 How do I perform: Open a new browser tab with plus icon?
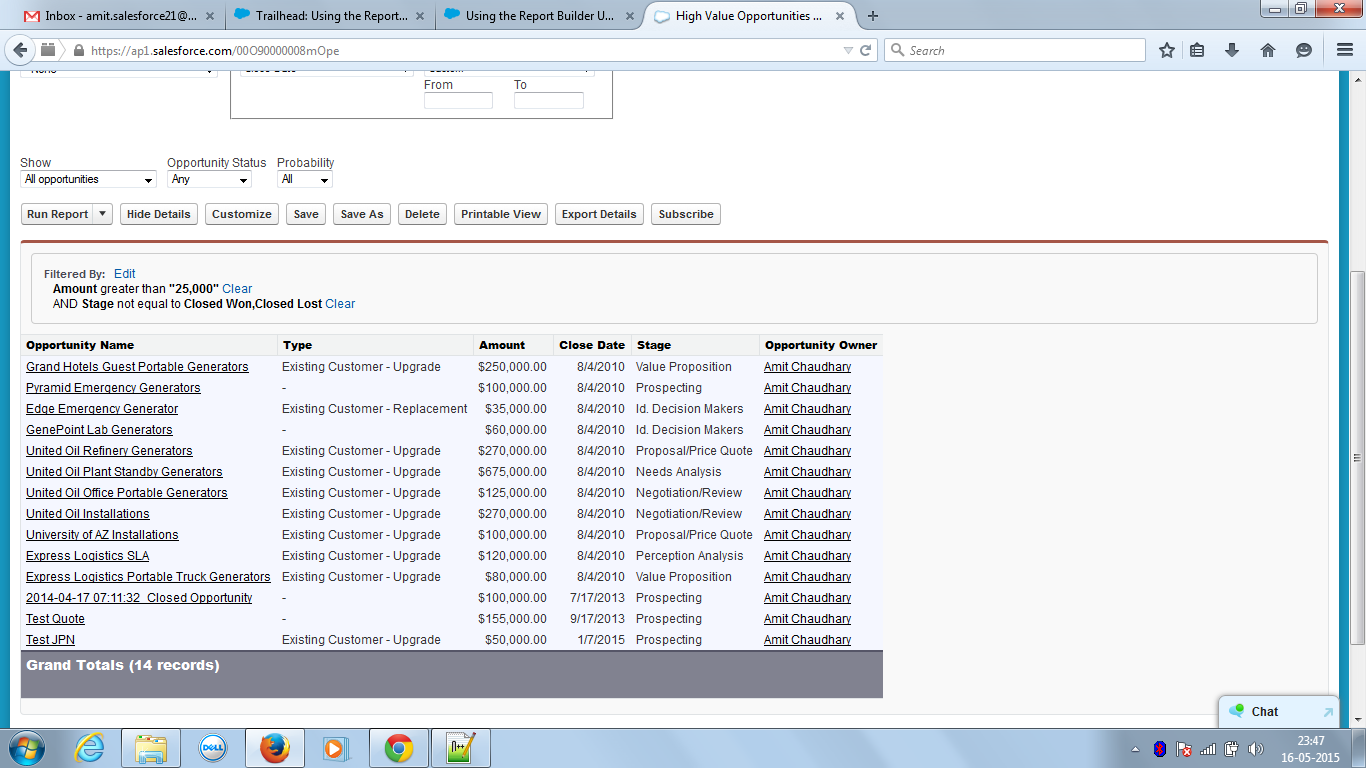873,16
